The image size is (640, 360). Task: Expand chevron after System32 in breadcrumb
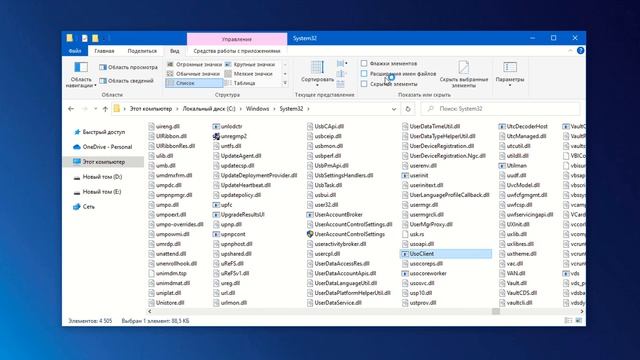tap(308, 109)
